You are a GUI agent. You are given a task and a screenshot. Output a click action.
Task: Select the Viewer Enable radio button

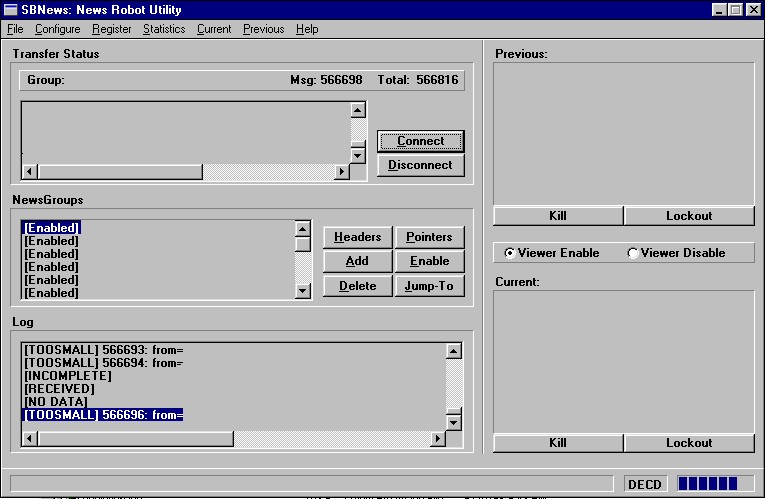[511, 253]
